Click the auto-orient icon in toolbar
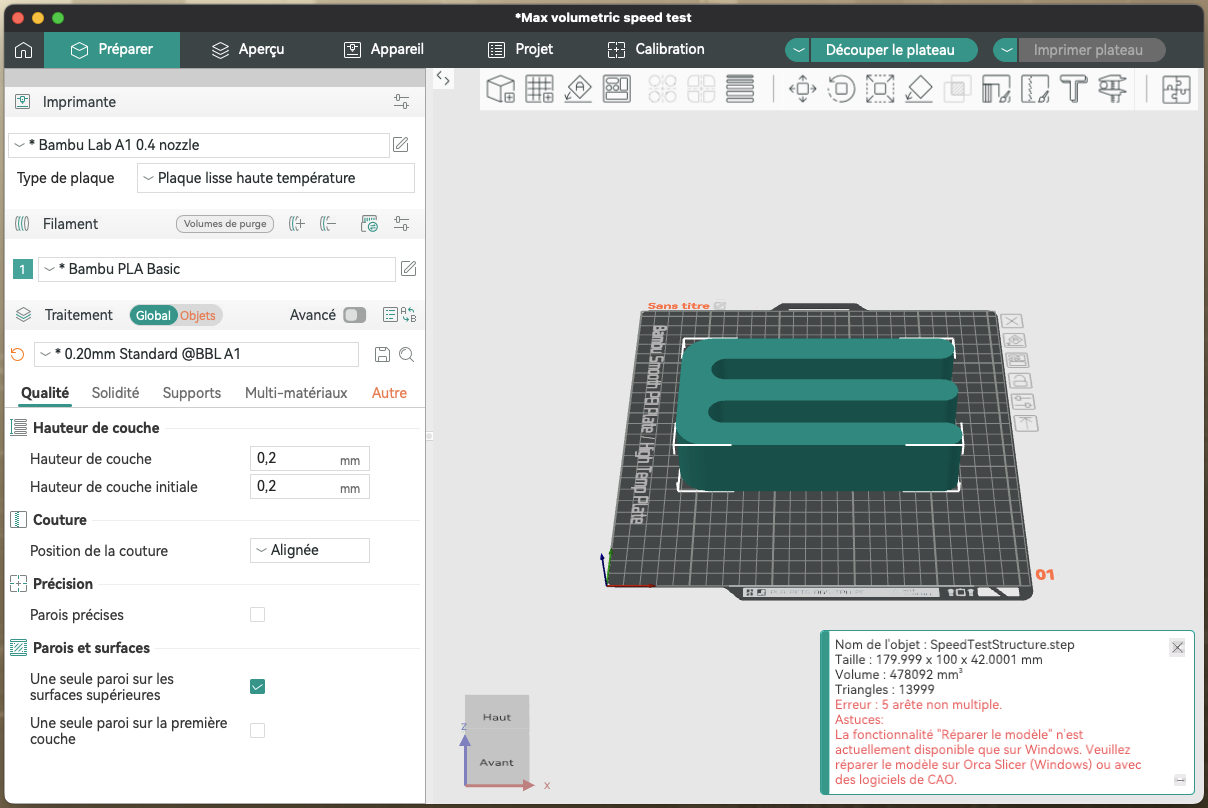This screenshot has width=1208, height=808. pyautogui.click(x=578, y=89)
